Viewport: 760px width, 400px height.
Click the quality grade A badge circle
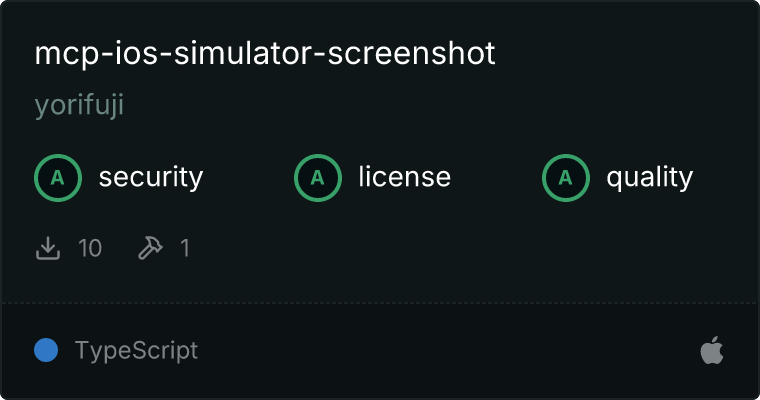point(566,178)
